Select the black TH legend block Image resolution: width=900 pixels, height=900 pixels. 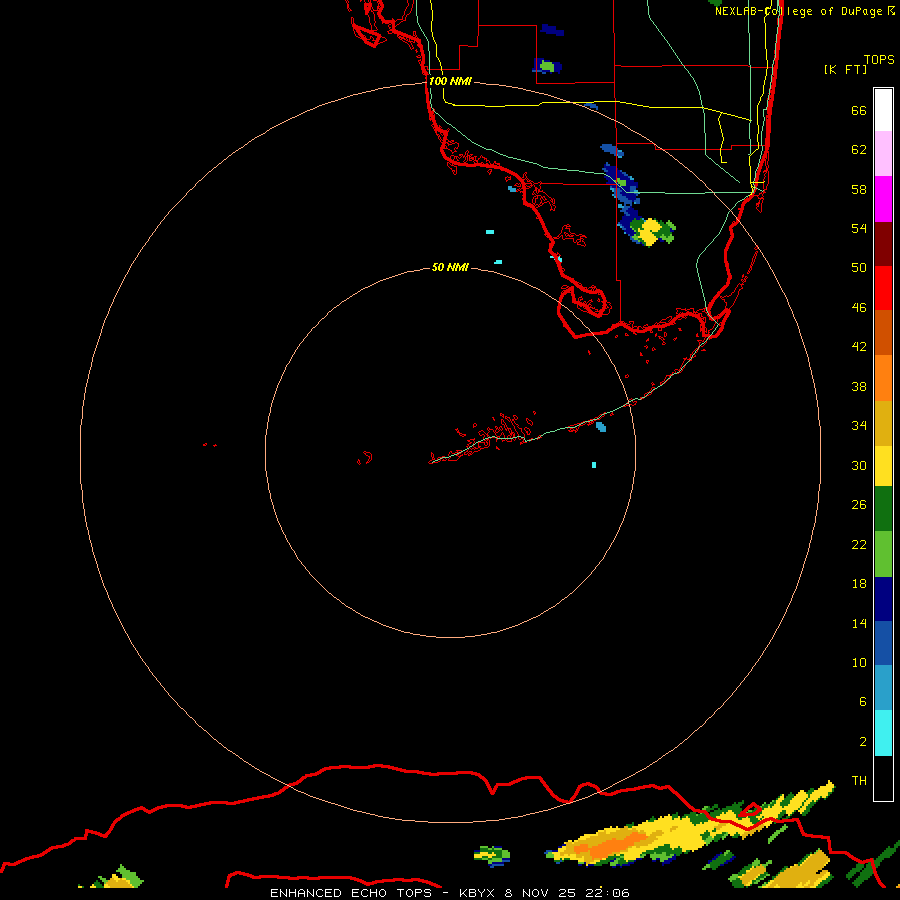[883, 778]
